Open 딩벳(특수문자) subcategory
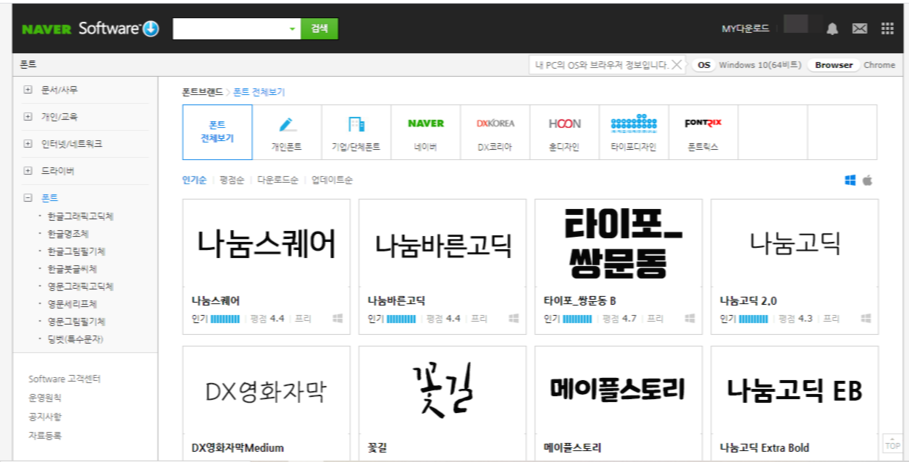This screenshot has height=462, width=909. point(75,339)
